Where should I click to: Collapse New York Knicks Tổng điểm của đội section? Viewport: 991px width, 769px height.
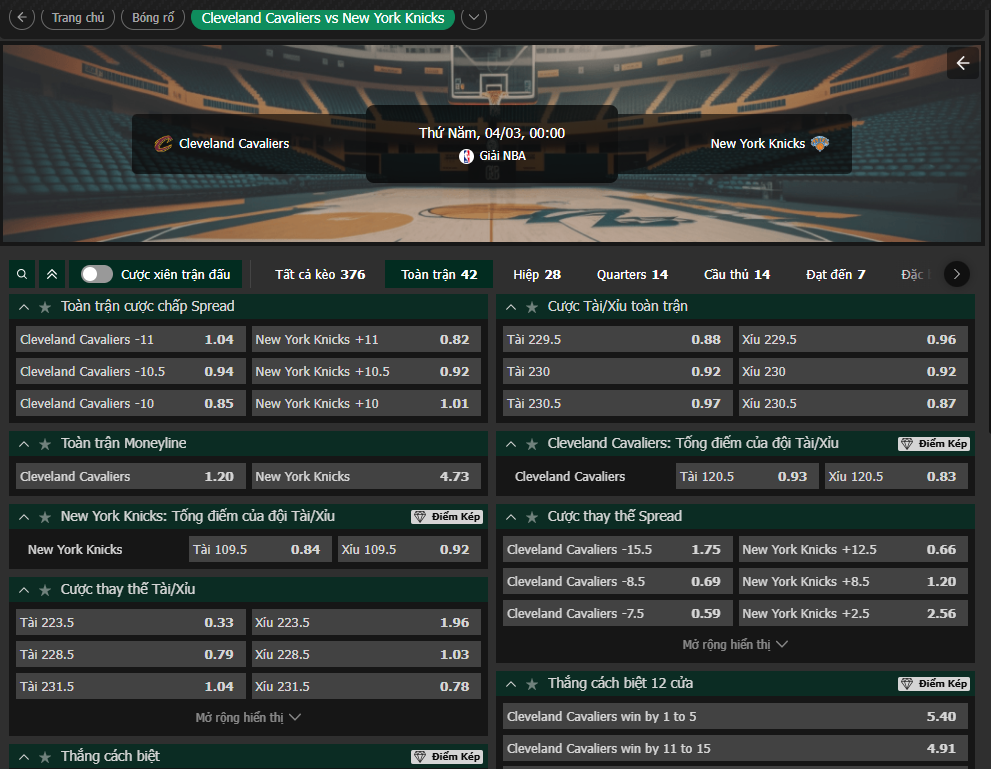click(24, 517)
